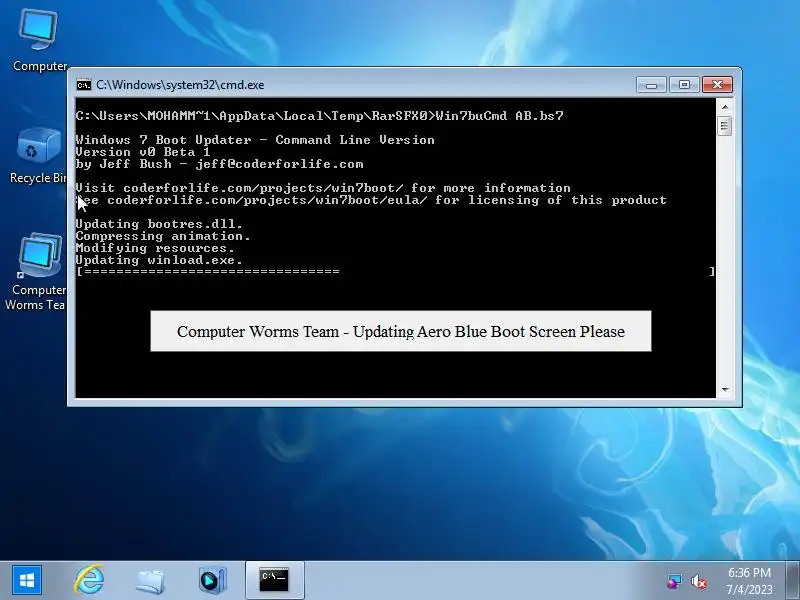Open the Computer Worms Team shortcut icon
Screen dimensions: 800x600
(38, 271)
